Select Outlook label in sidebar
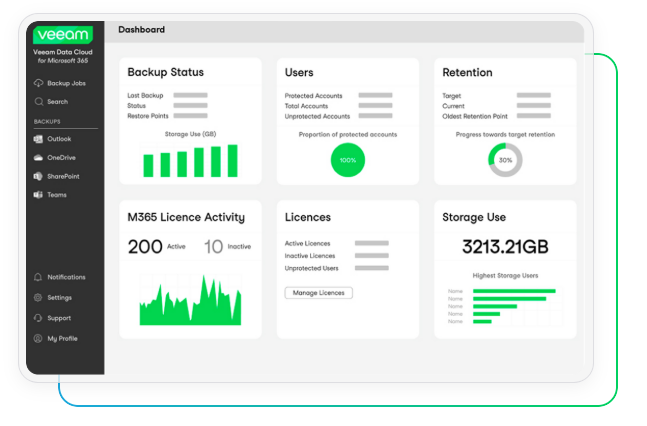Screen dimensions: 647x426 [x=59, y=139]
